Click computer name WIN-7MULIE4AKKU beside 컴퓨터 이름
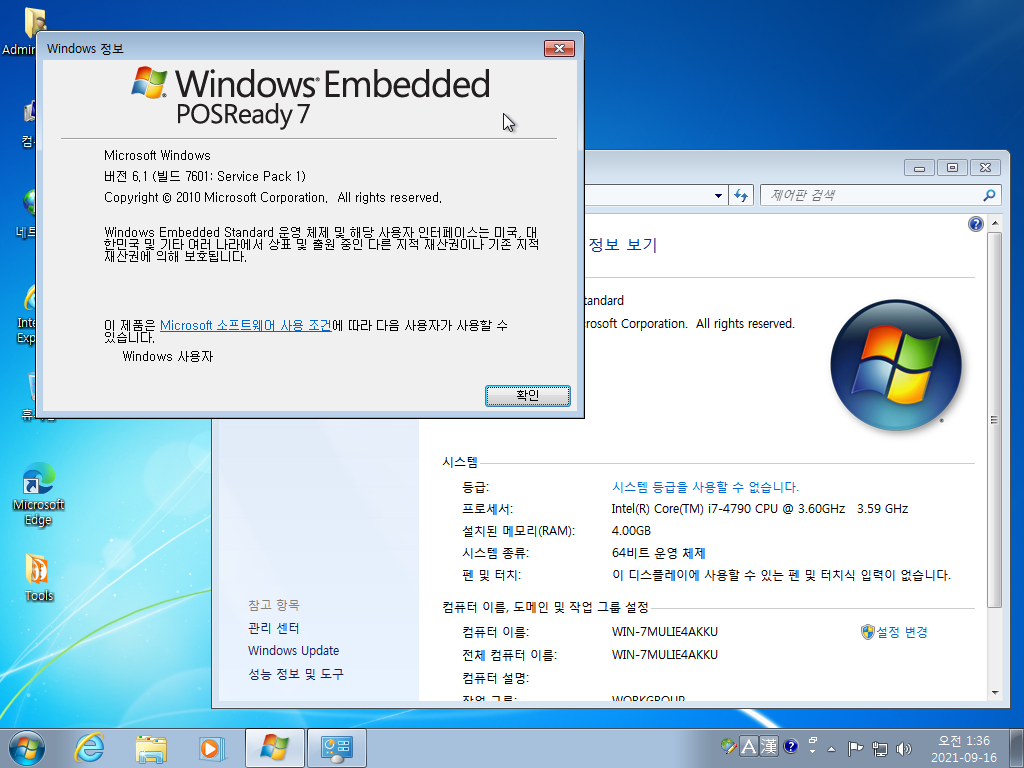 [x=665, y=632]
